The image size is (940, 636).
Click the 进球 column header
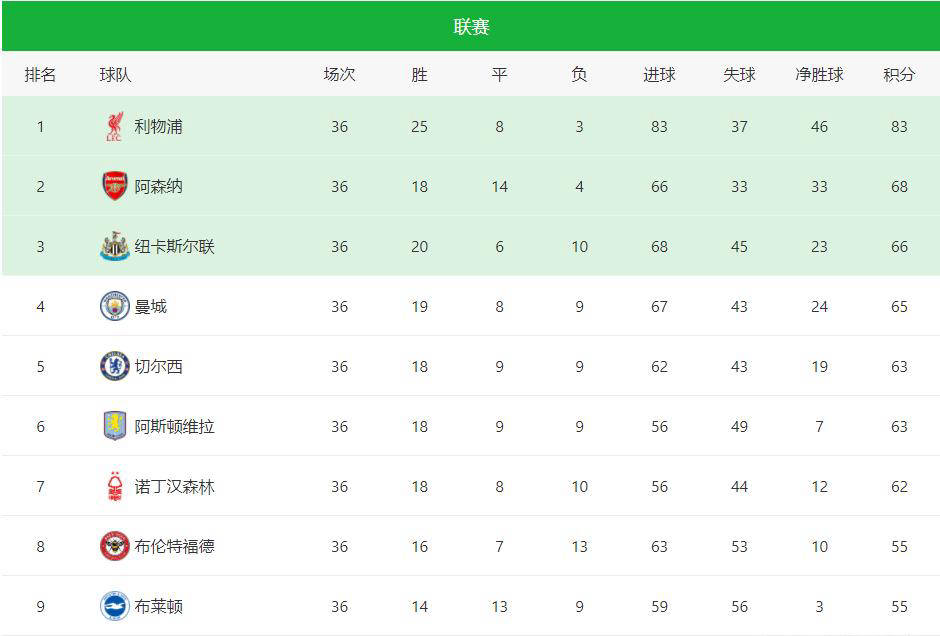[659, 74]
